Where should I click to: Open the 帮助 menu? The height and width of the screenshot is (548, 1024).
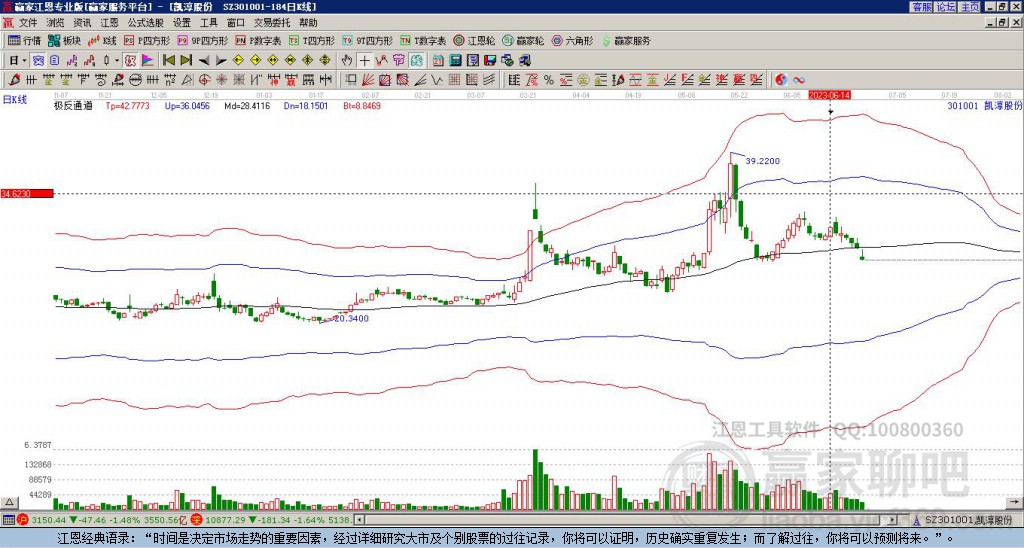pos(308,23)
